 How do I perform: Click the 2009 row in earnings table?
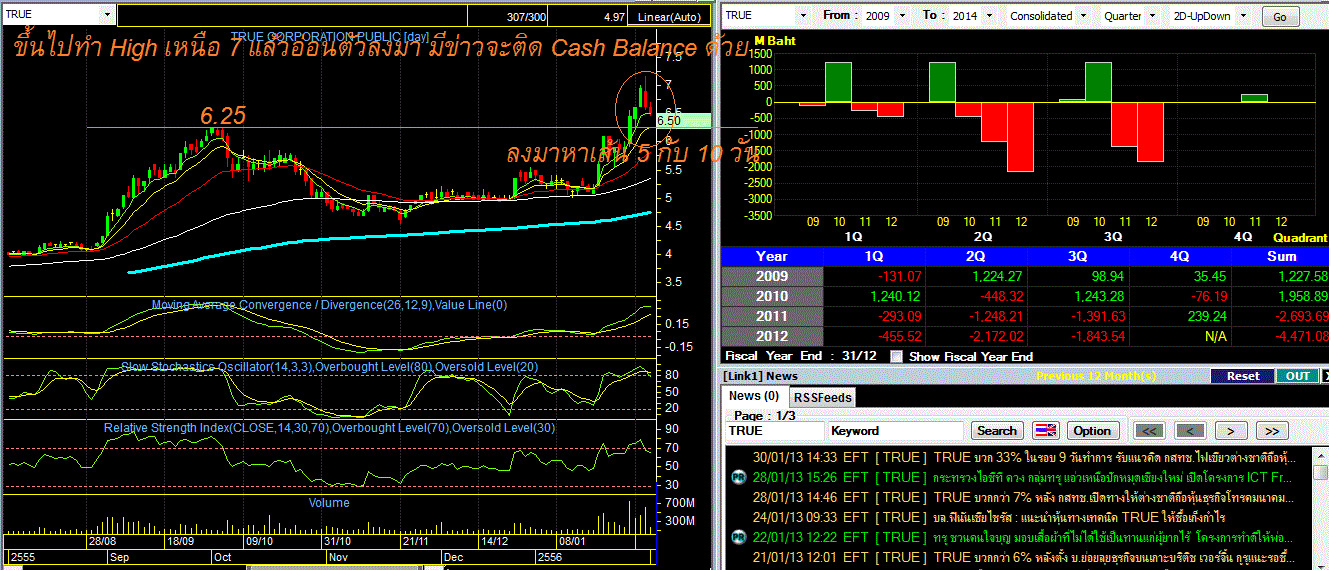coord(1025,276)
